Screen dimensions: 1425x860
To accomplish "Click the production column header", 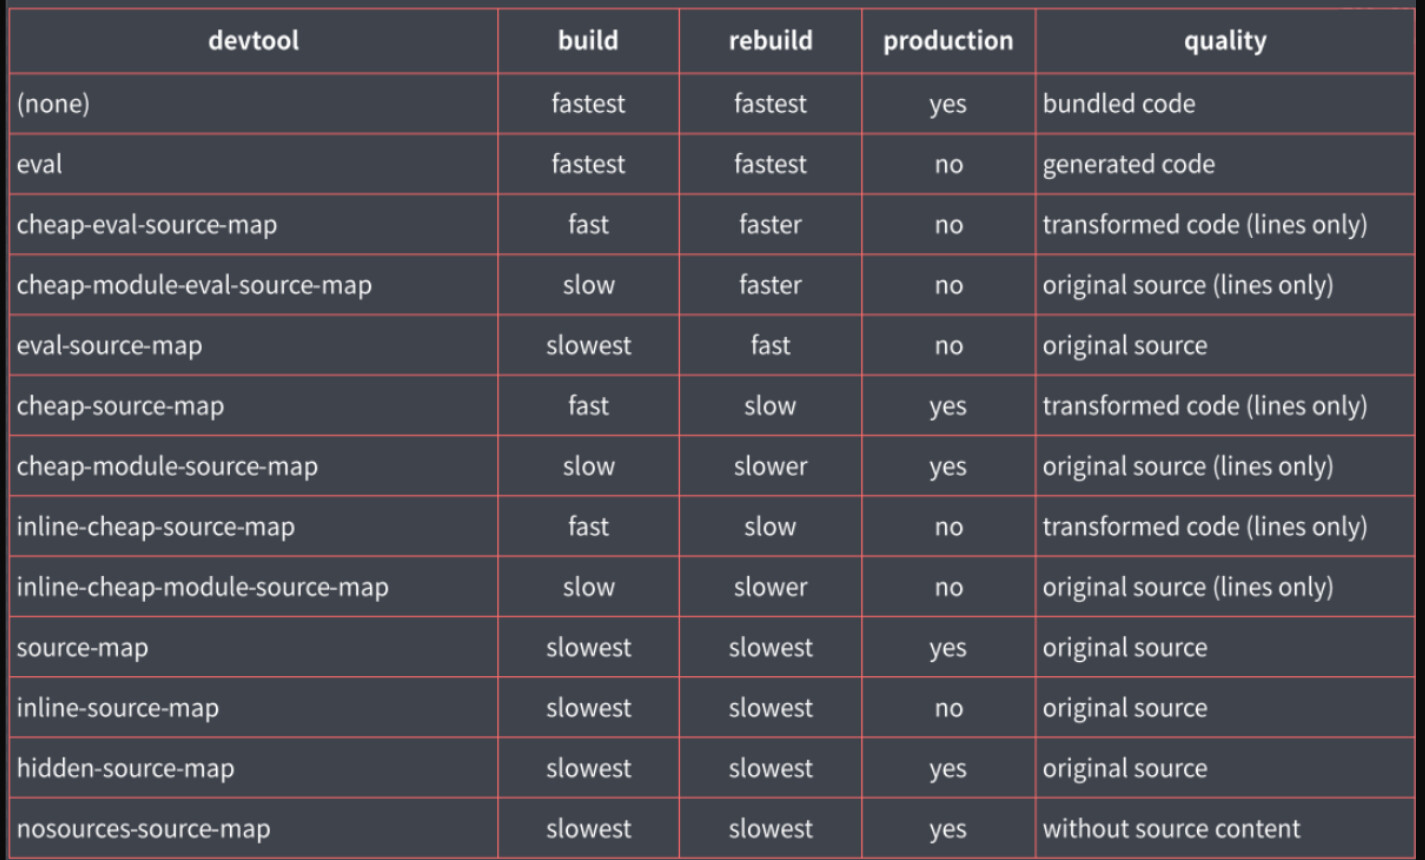I will [948, 41].
